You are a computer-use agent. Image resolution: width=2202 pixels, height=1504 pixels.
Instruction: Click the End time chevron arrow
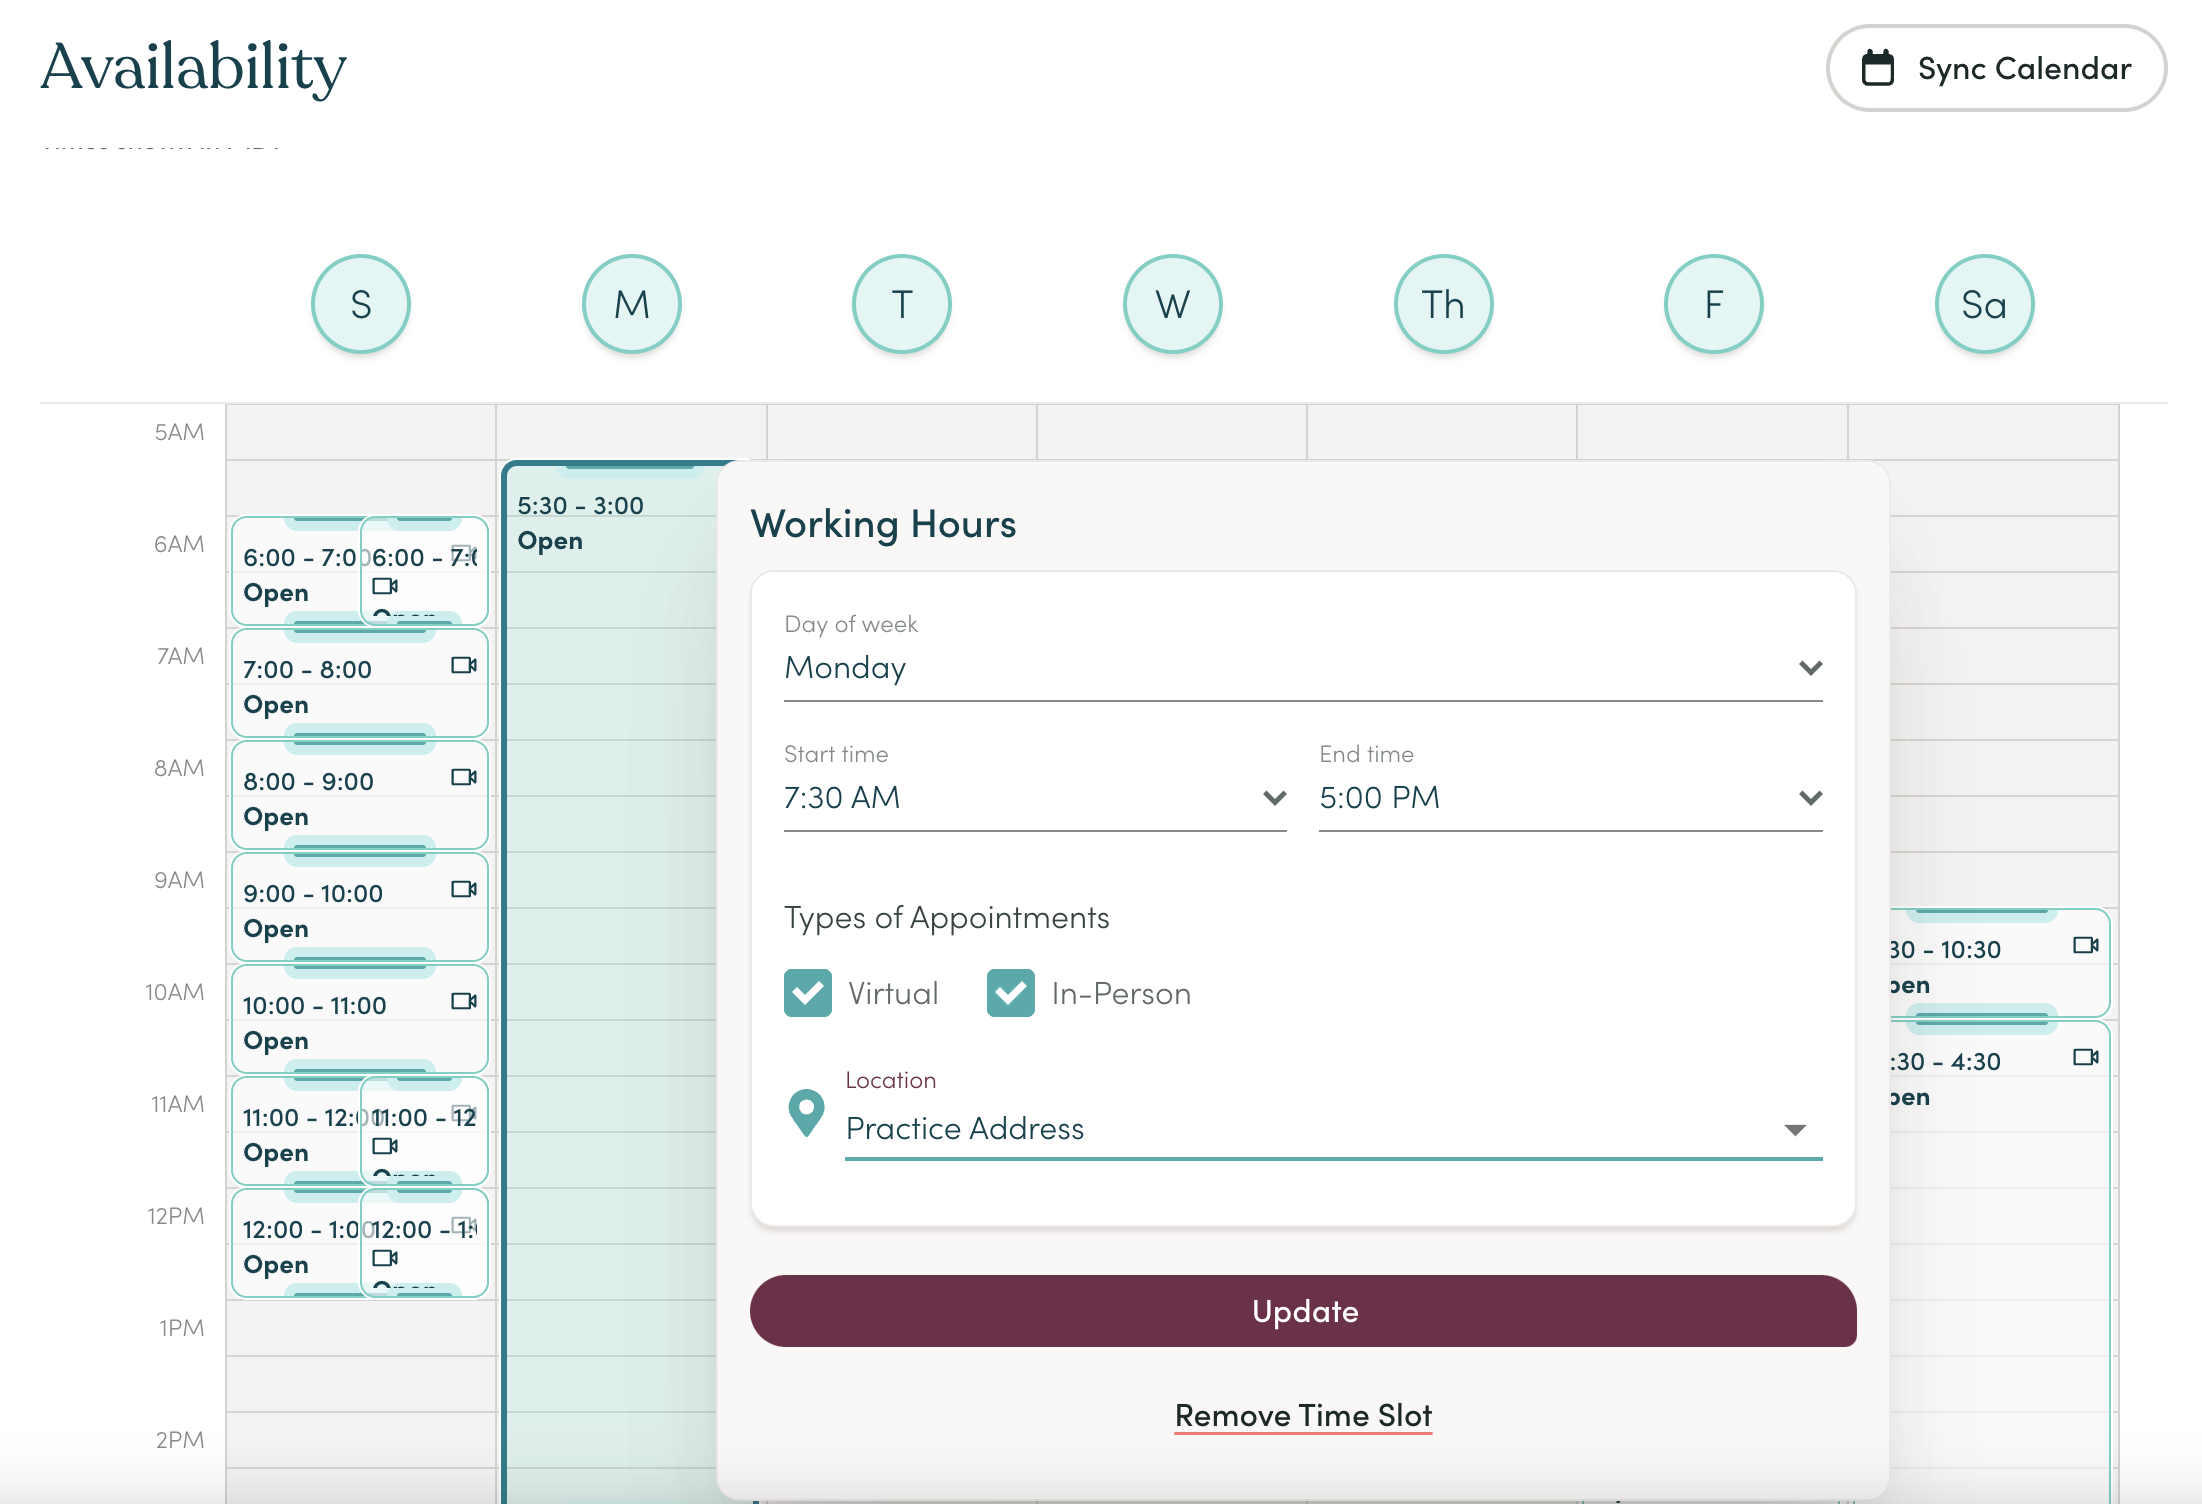1810,798
